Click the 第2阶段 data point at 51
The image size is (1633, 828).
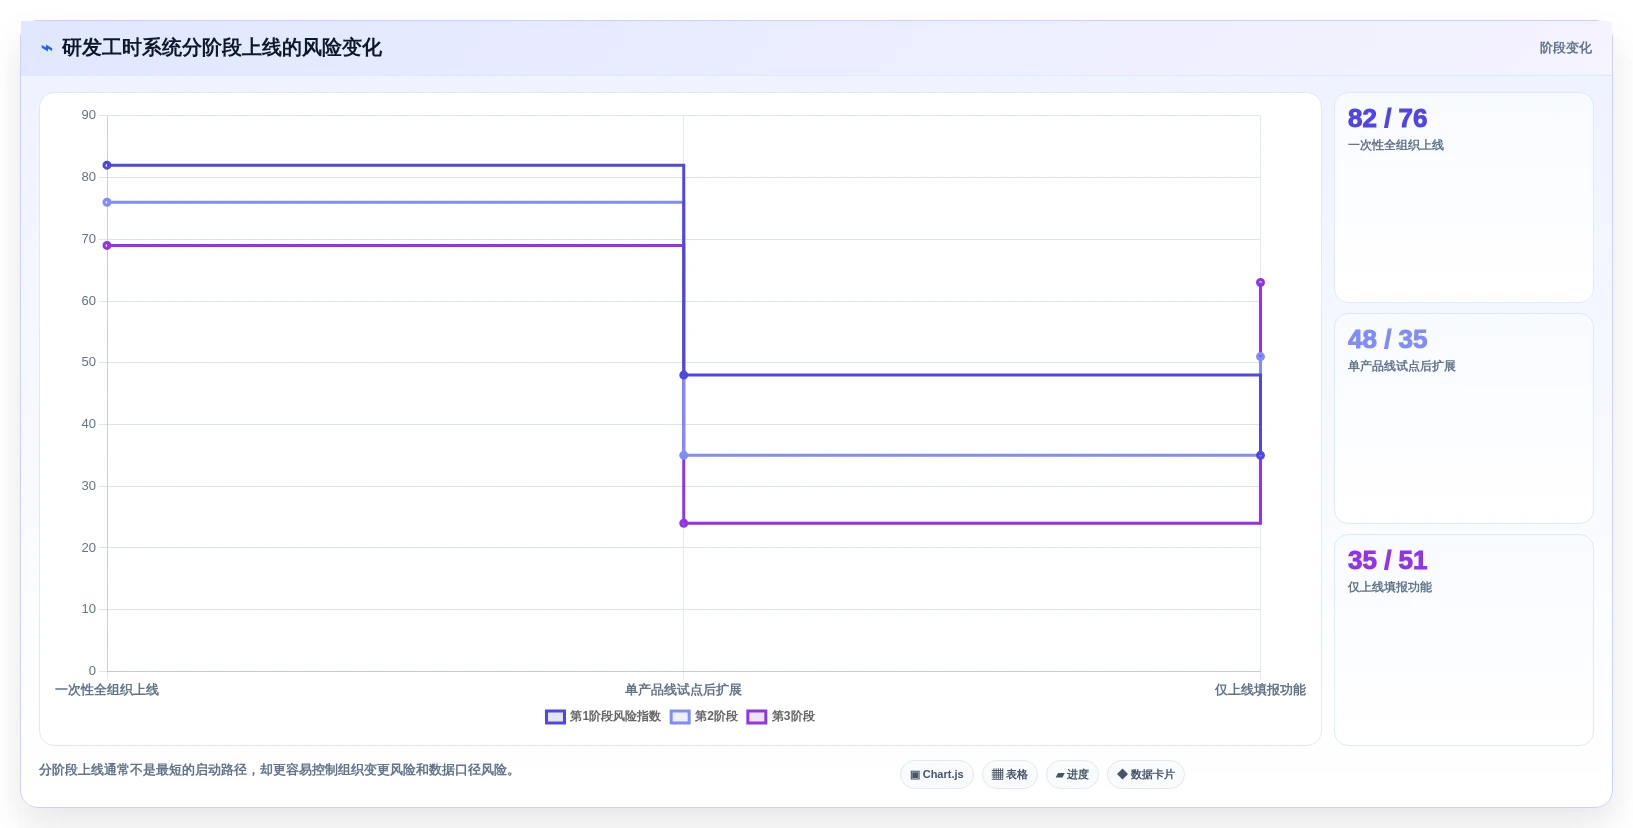point(1260,357)
